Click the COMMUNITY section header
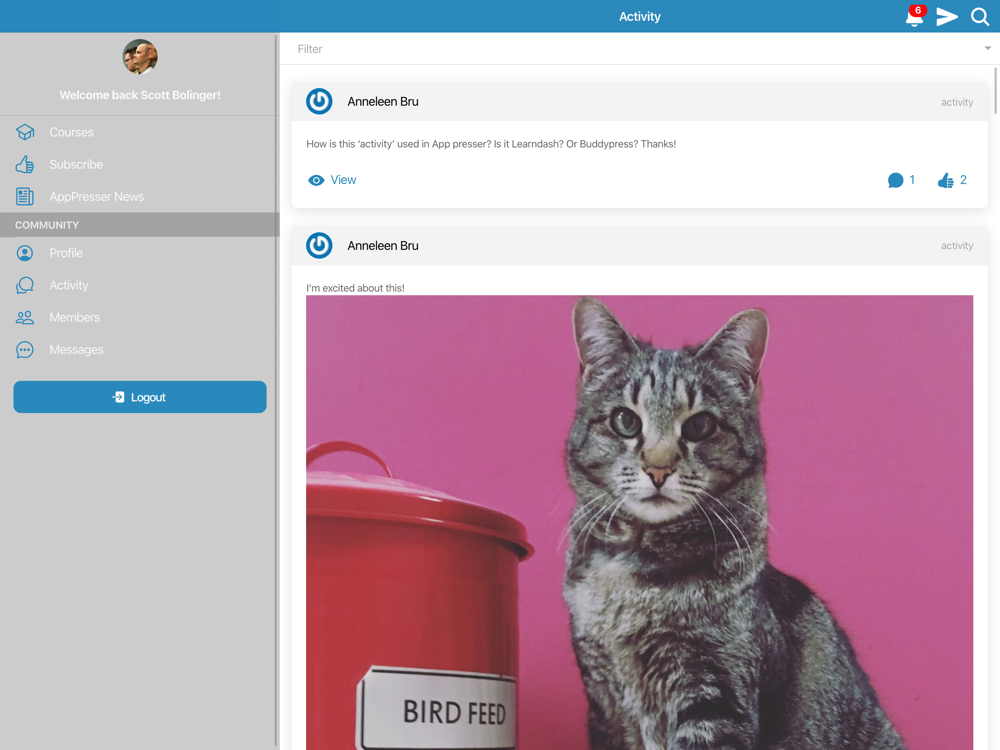The height and width of the screenshot is (750, 1000). pyautogui.click(x=140, y=225)
